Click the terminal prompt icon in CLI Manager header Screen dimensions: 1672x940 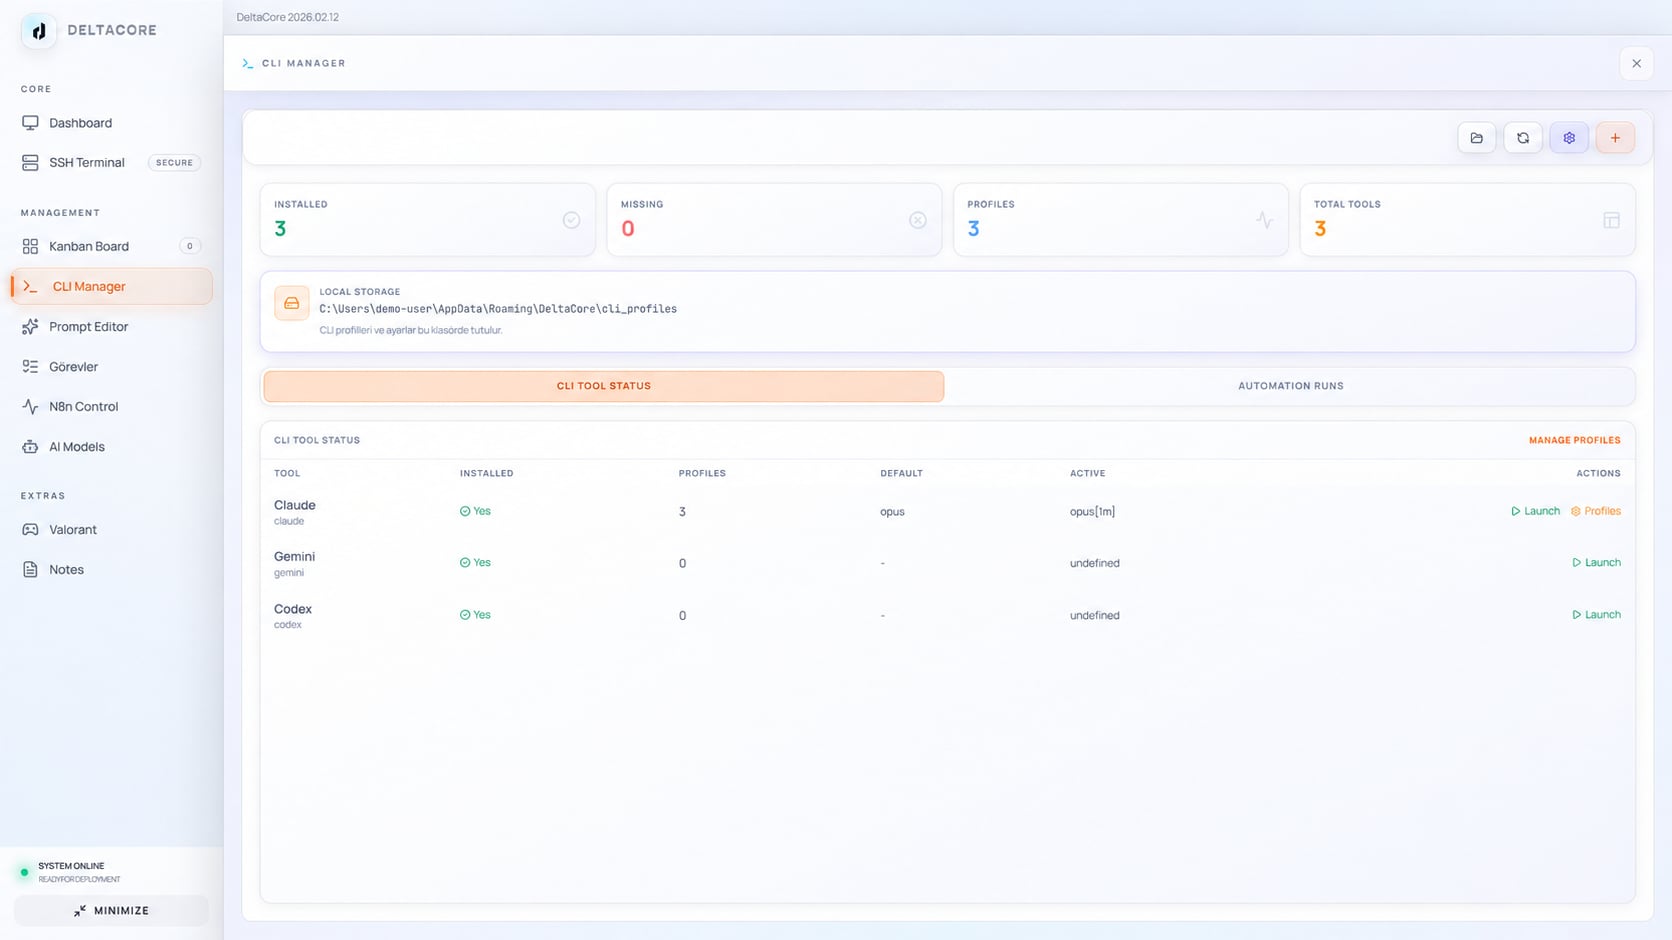pyautogui.click(x=247, y=63)
